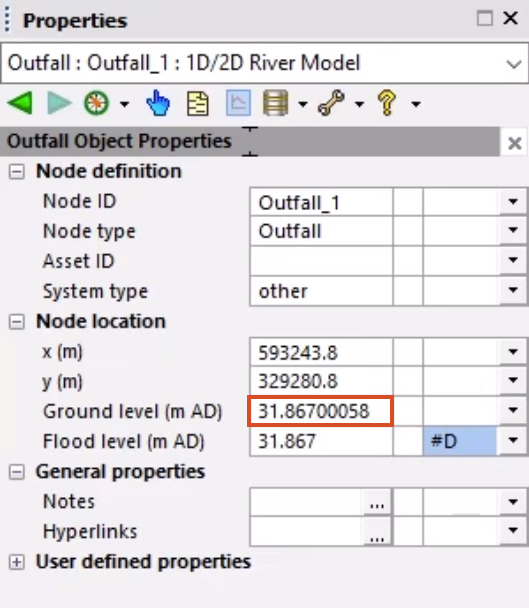Click the wrench tools icon

coord(331,103)
